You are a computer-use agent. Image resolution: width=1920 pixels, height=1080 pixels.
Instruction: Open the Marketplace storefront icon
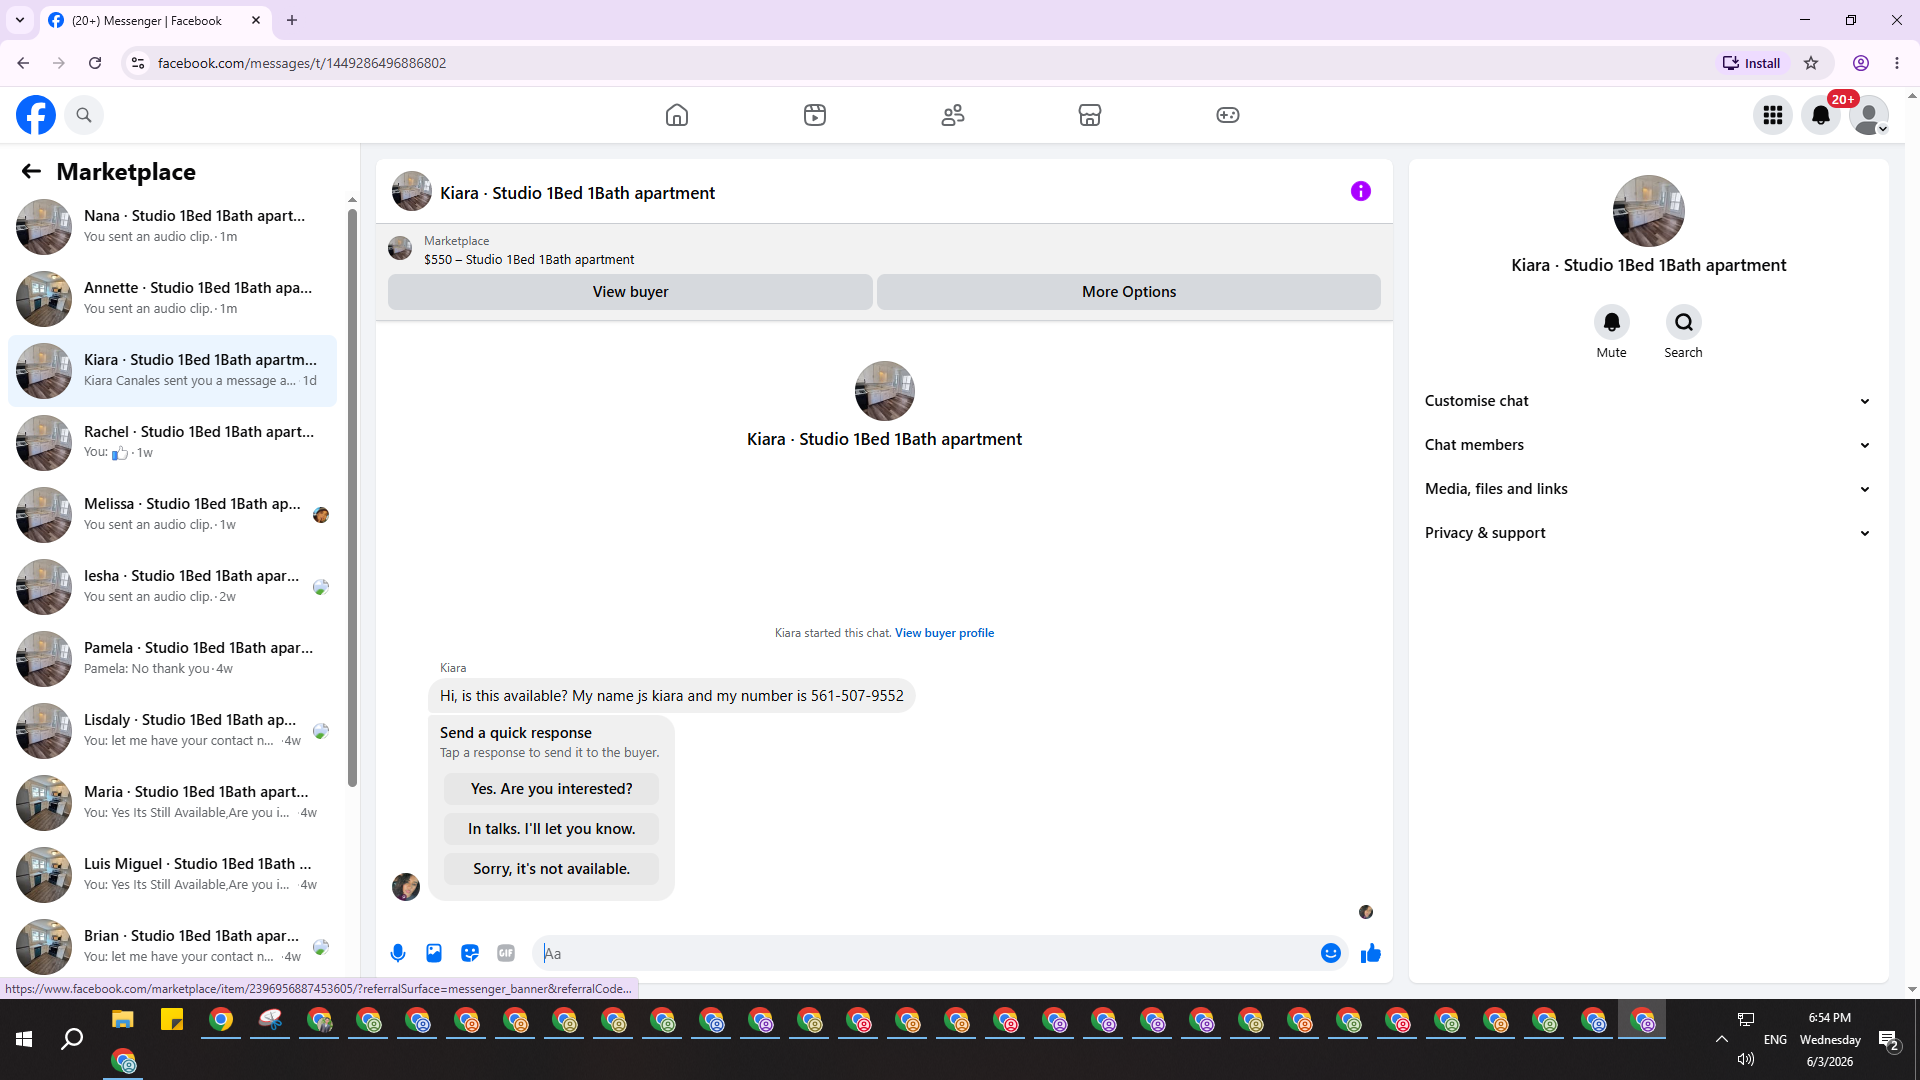click(1090, 115)
